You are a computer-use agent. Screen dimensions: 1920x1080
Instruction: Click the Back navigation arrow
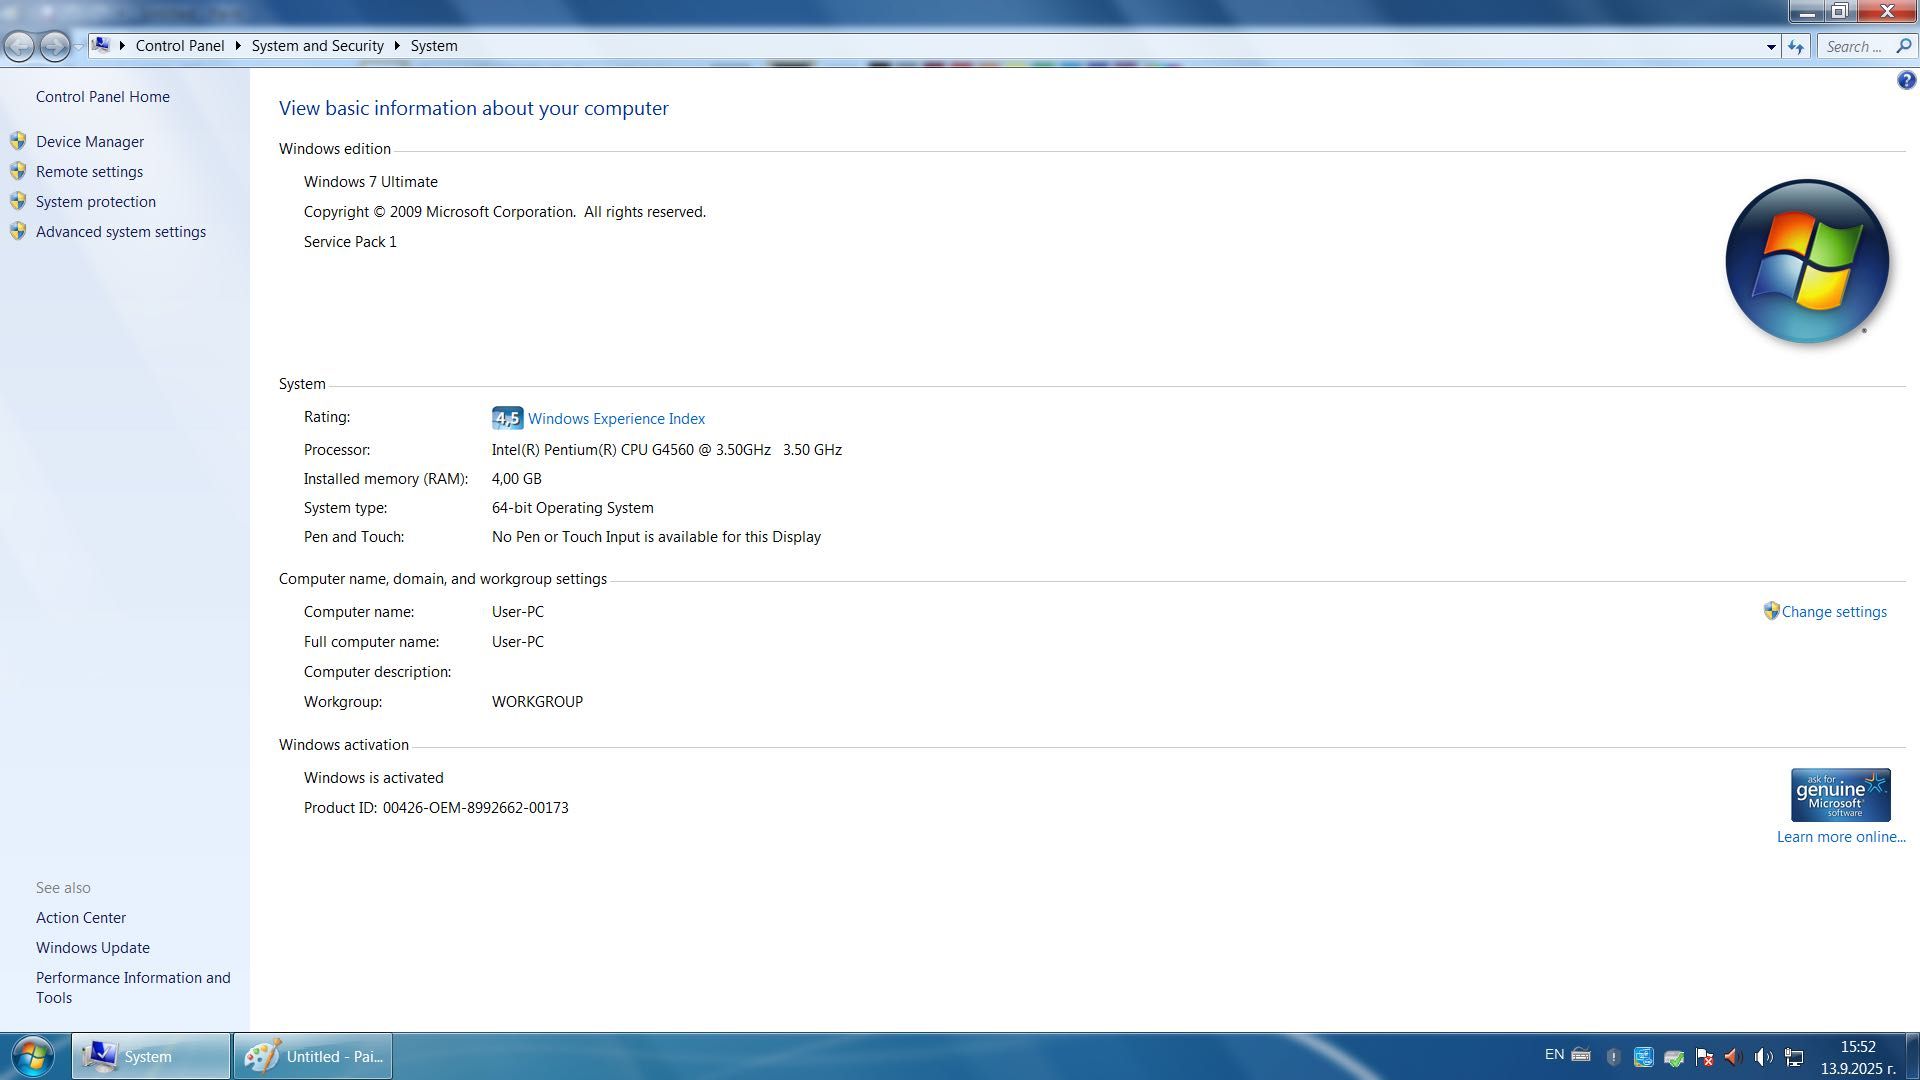pos(19,46)
